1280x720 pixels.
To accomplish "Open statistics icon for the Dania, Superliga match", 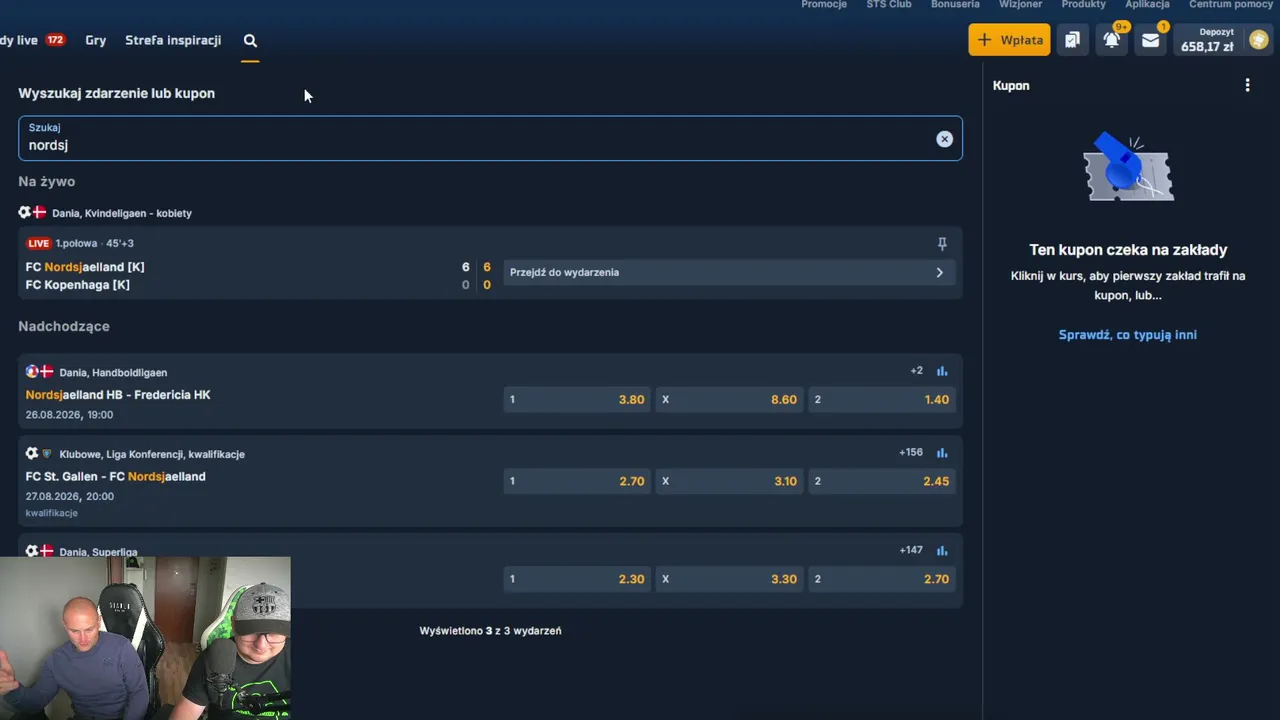I will coord(942,551).
